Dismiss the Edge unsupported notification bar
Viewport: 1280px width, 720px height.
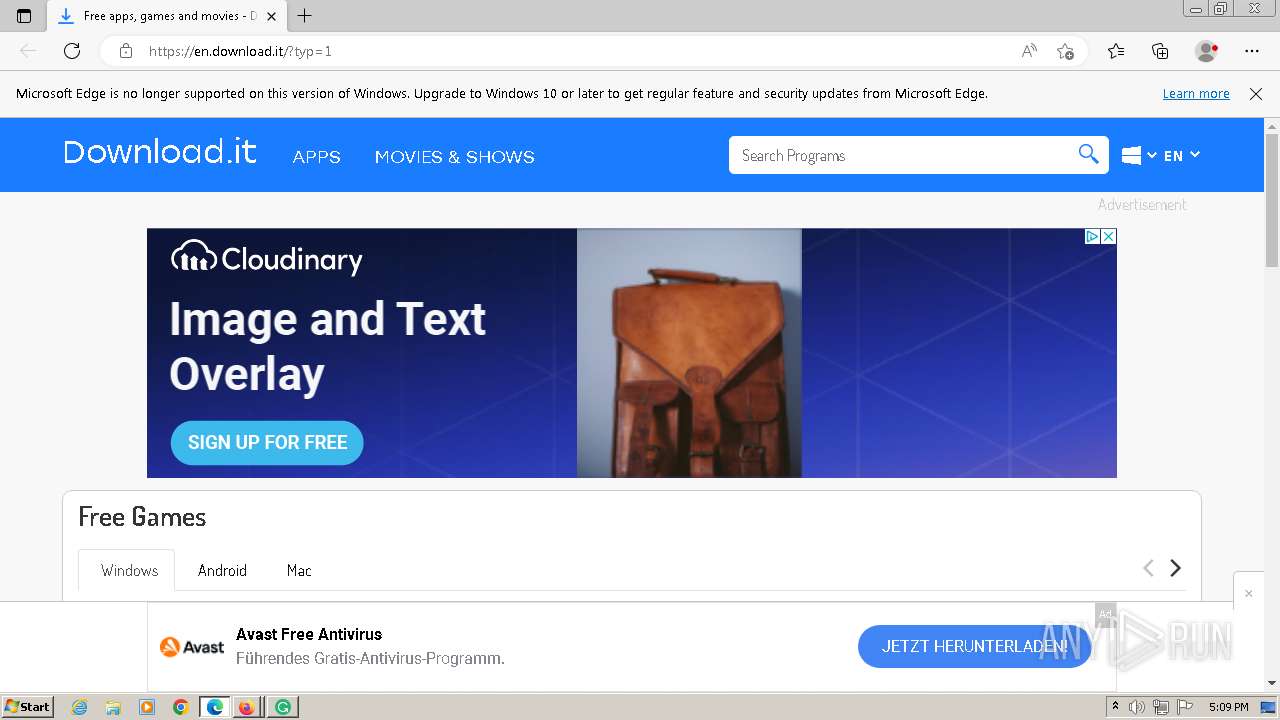1256,93
